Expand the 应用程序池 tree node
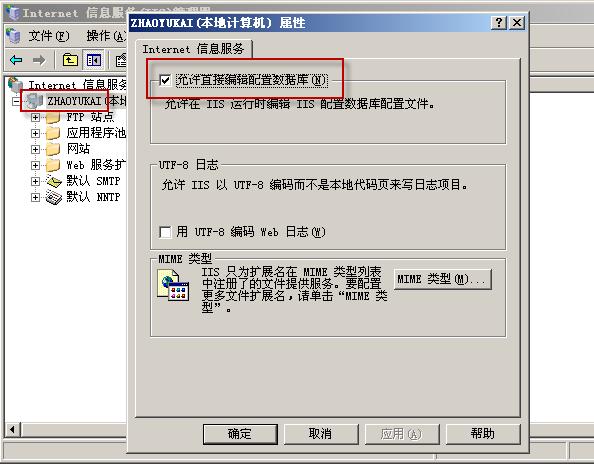594x464 pixels. point(35,133)
